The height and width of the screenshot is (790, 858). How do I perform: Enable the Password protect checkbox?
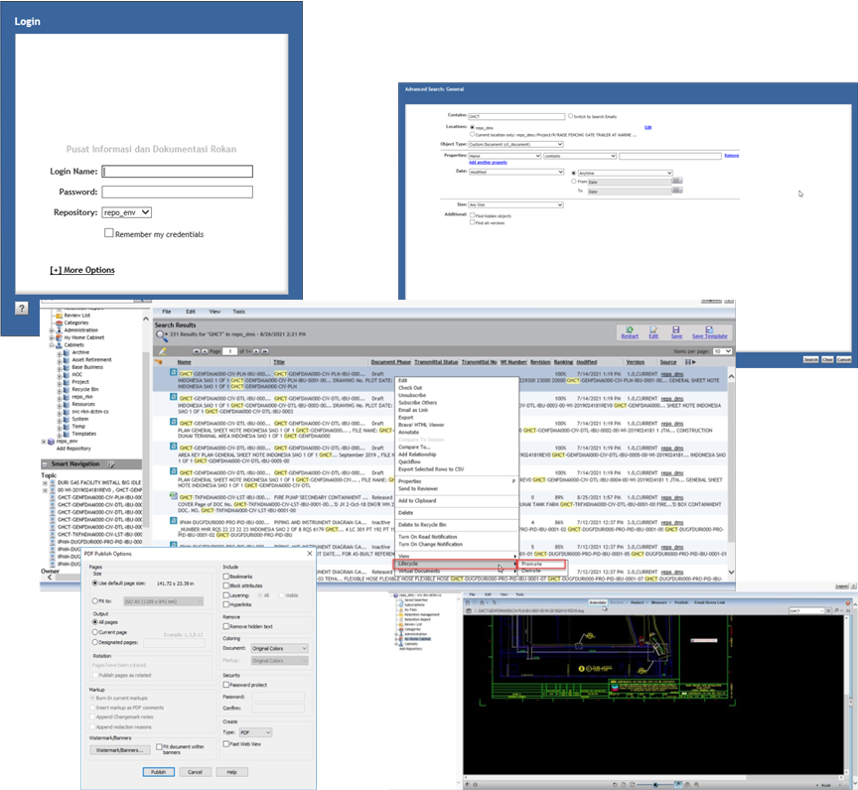tap(226, 683)
